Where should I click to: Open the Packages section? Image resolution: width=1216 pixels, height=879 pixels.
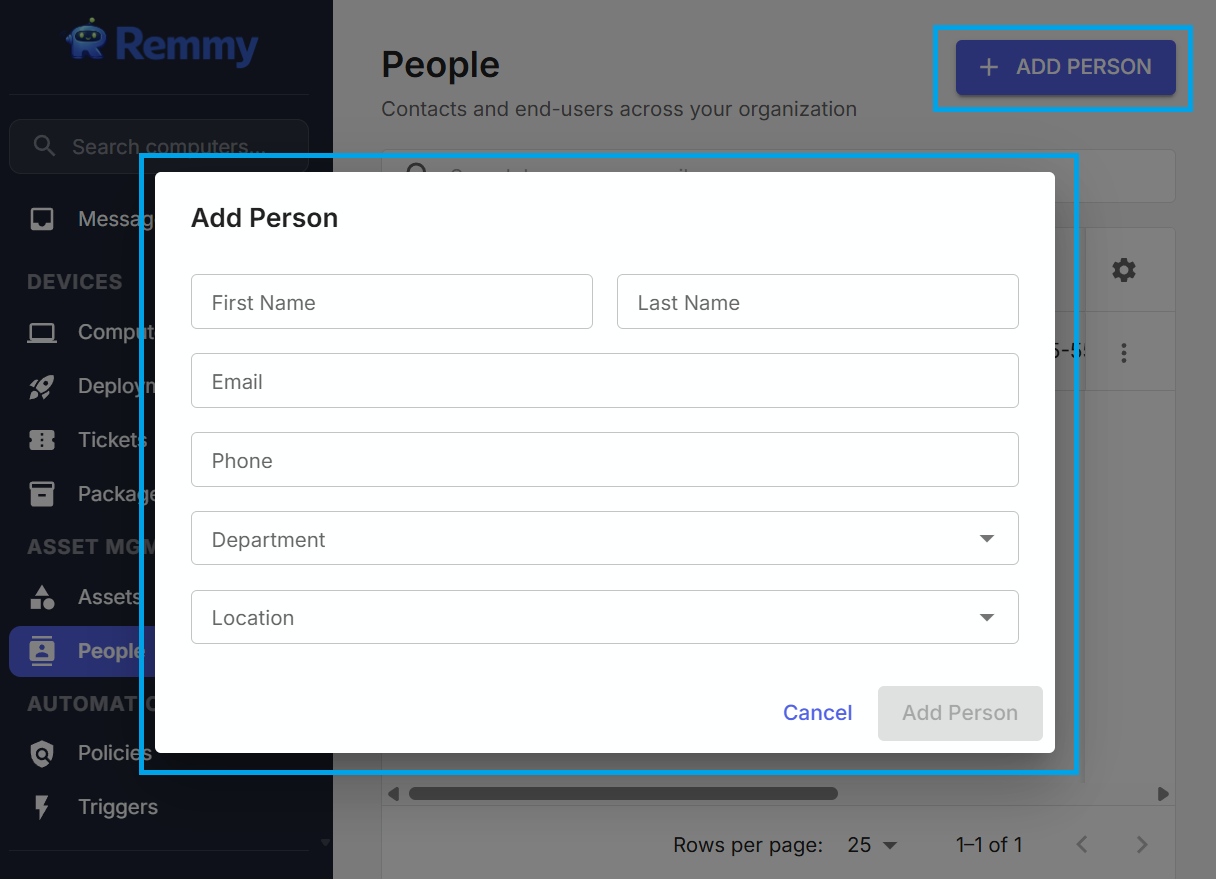tap(43, 493)
